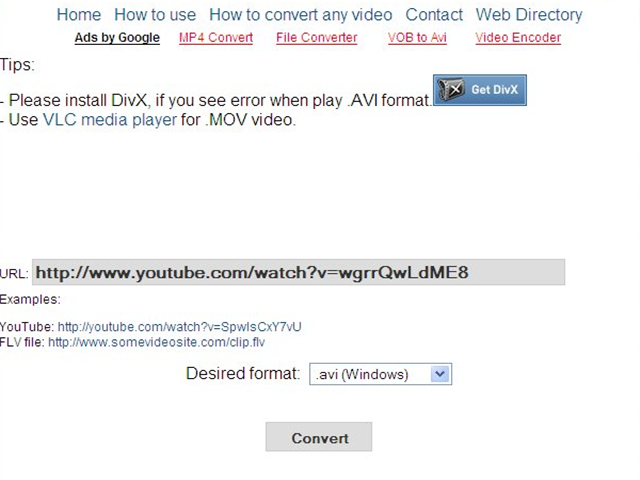Viewport: 640px width, 480px height.
Task: Navigate to the Contact page
Action: point(434,15)
